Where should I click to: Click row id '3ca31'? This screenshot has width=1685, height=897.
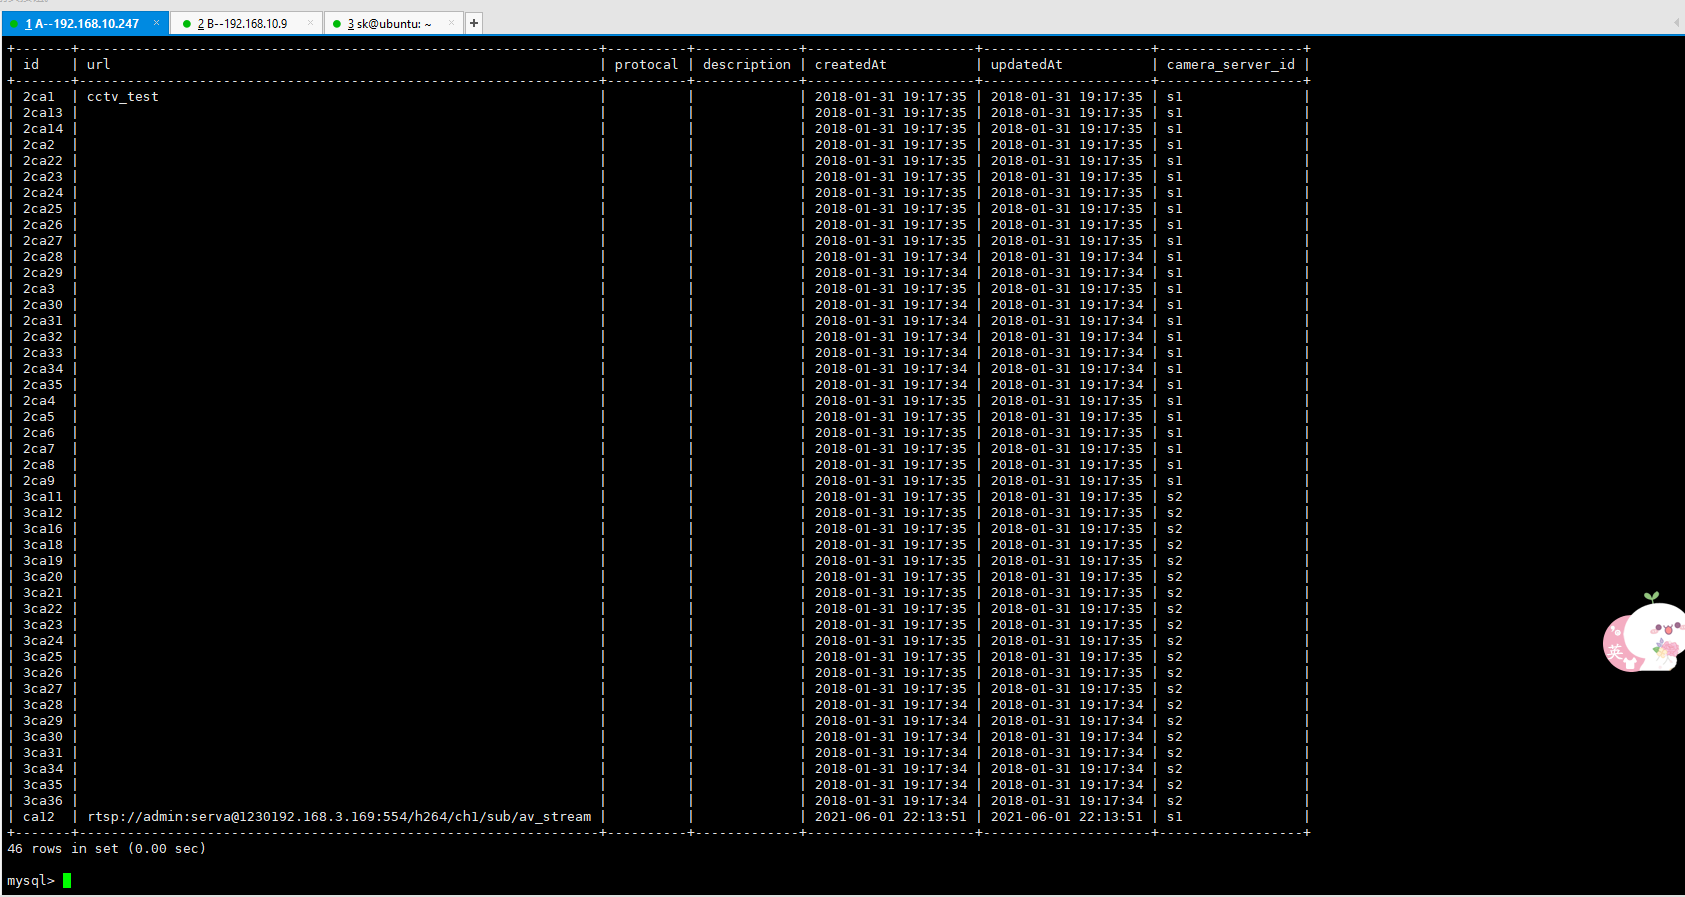click(43, 753)
